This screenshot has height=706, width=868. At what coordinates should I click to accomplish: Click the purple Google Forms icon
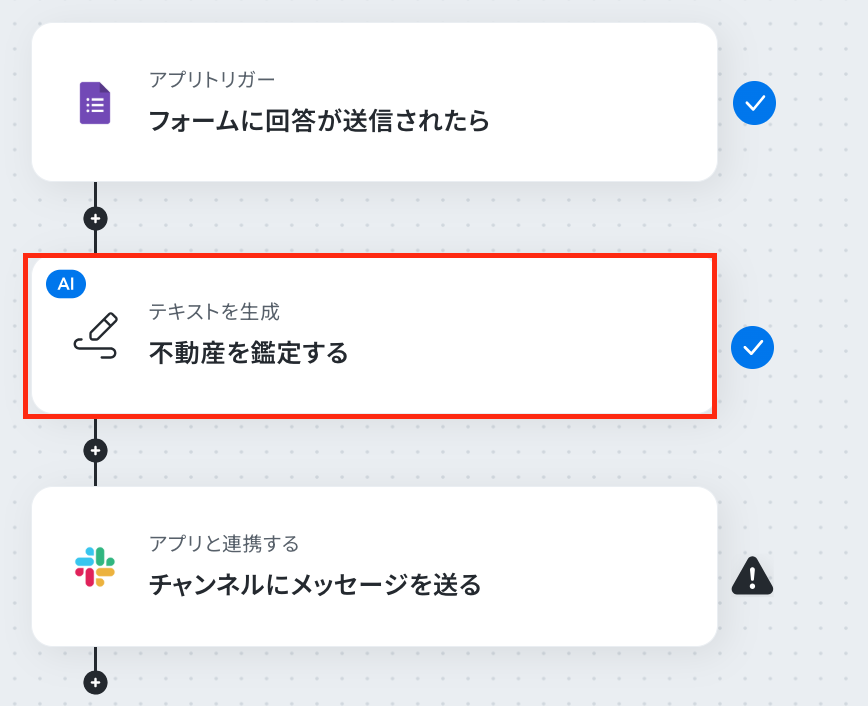coord(95,103)
